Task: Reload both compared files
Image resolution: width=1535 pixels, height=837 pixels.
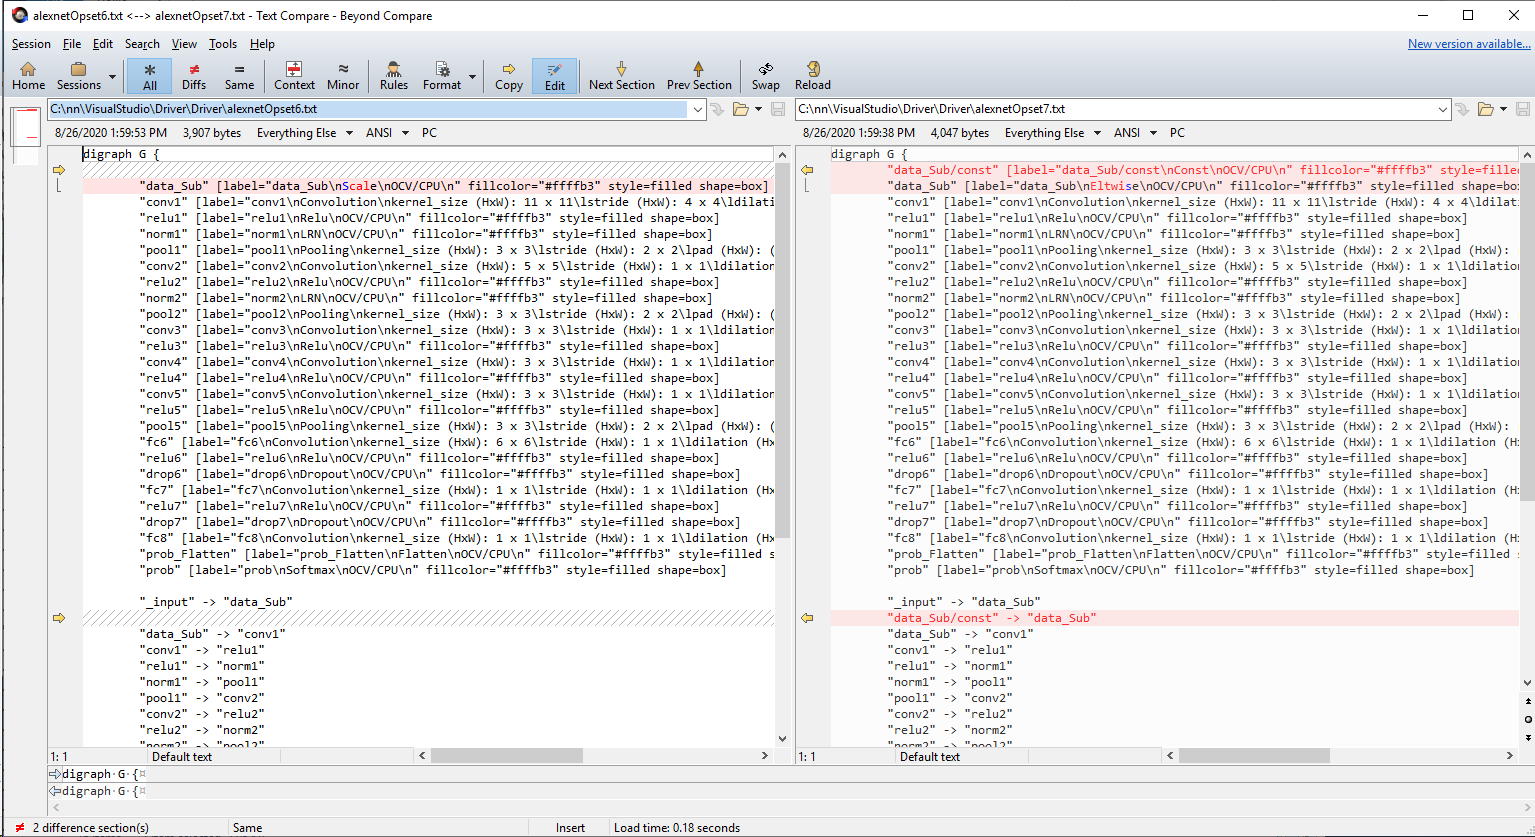Action: tap(812, 75)
